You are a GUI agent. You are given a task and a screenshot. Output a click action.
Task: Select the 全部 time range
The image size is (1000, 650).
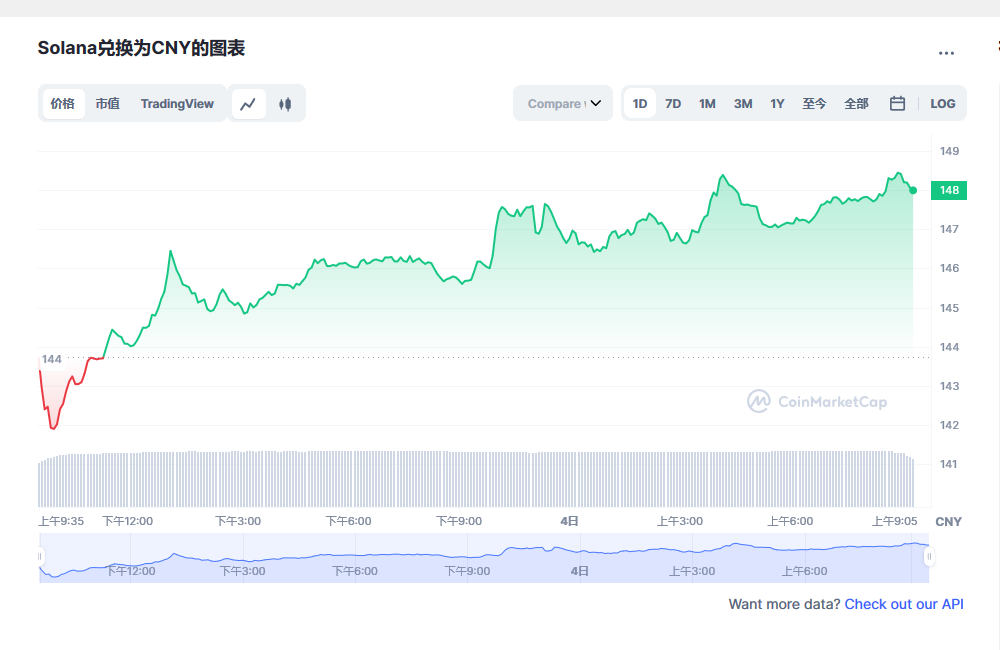click(x=857, y=103)
